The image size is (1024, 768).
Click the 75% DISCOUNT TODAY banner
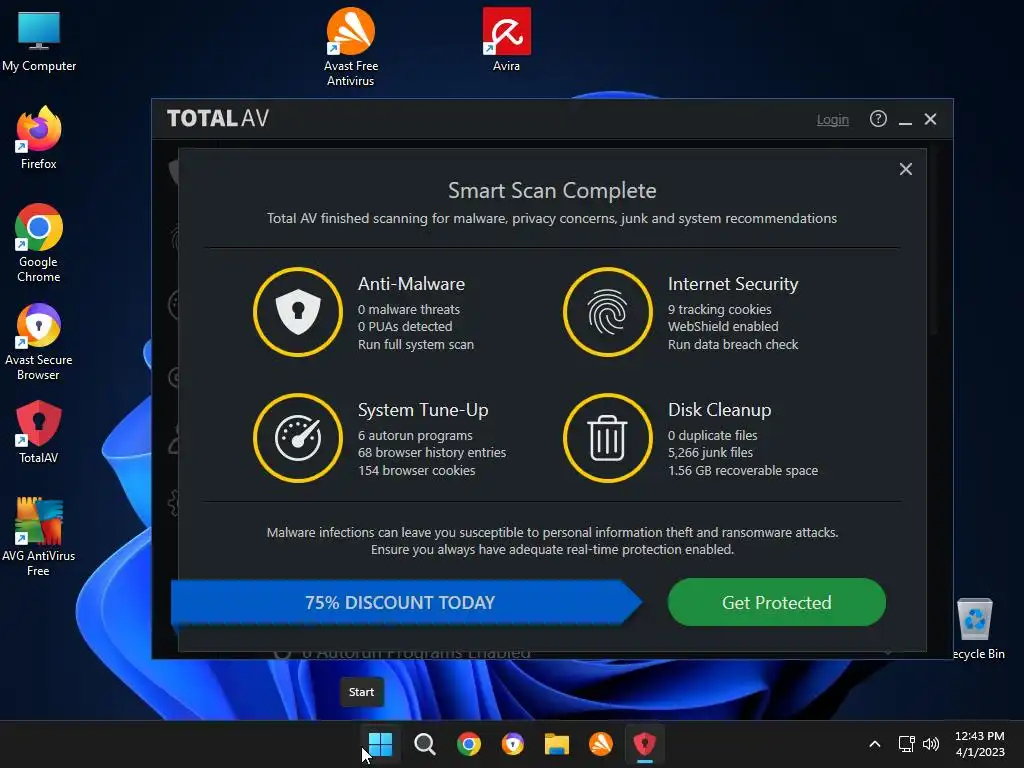click(406, 602)
